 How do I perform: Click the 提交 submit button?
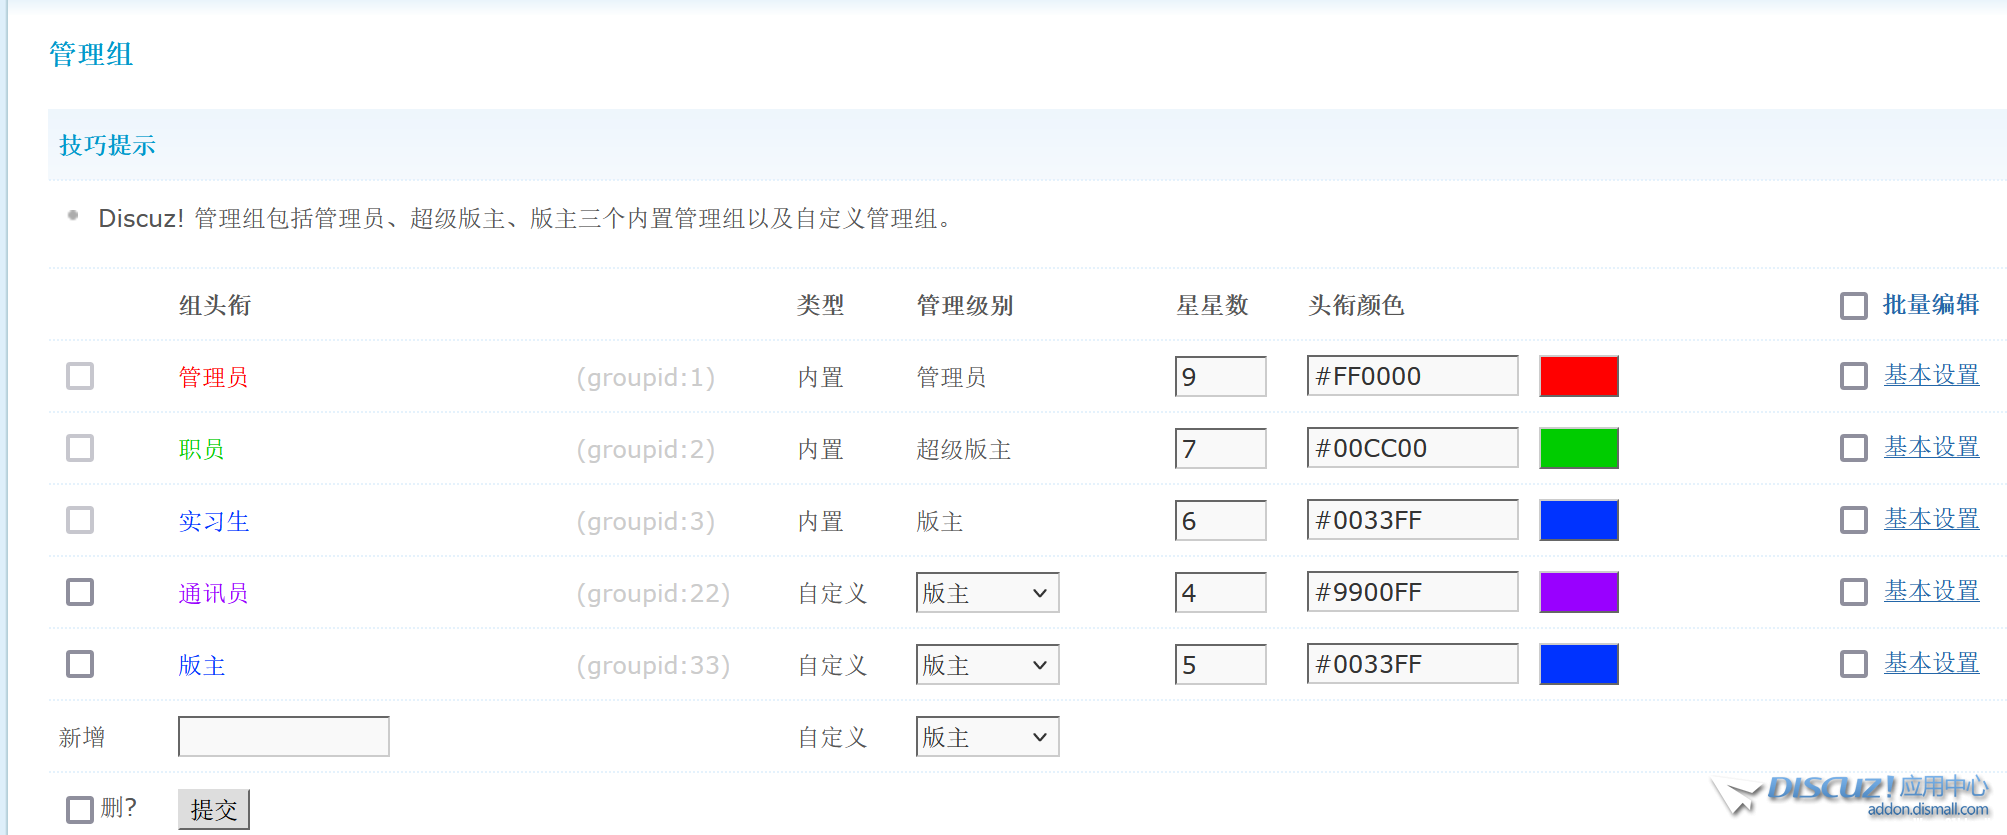(213, 809)
